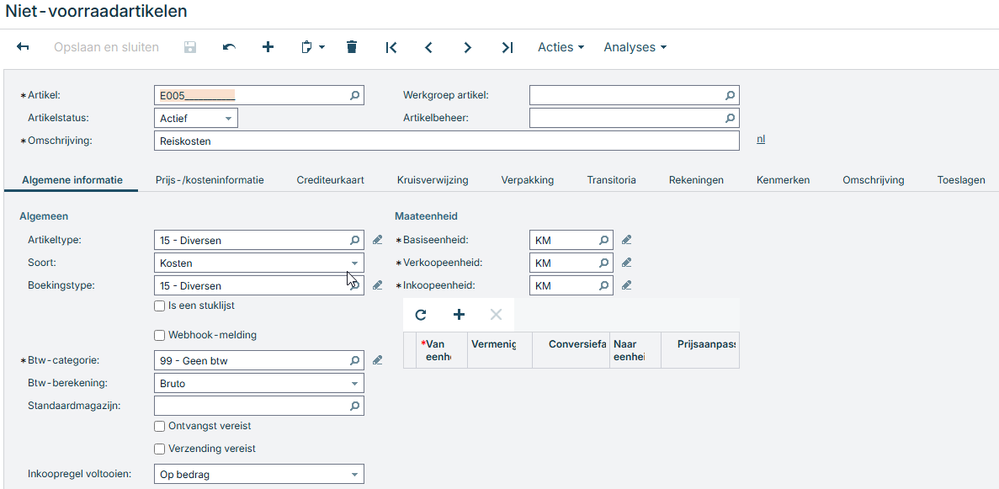Screen dimensions: 999x489
Task: Open Soort dropdown showing Kosten
Action: 259,263
